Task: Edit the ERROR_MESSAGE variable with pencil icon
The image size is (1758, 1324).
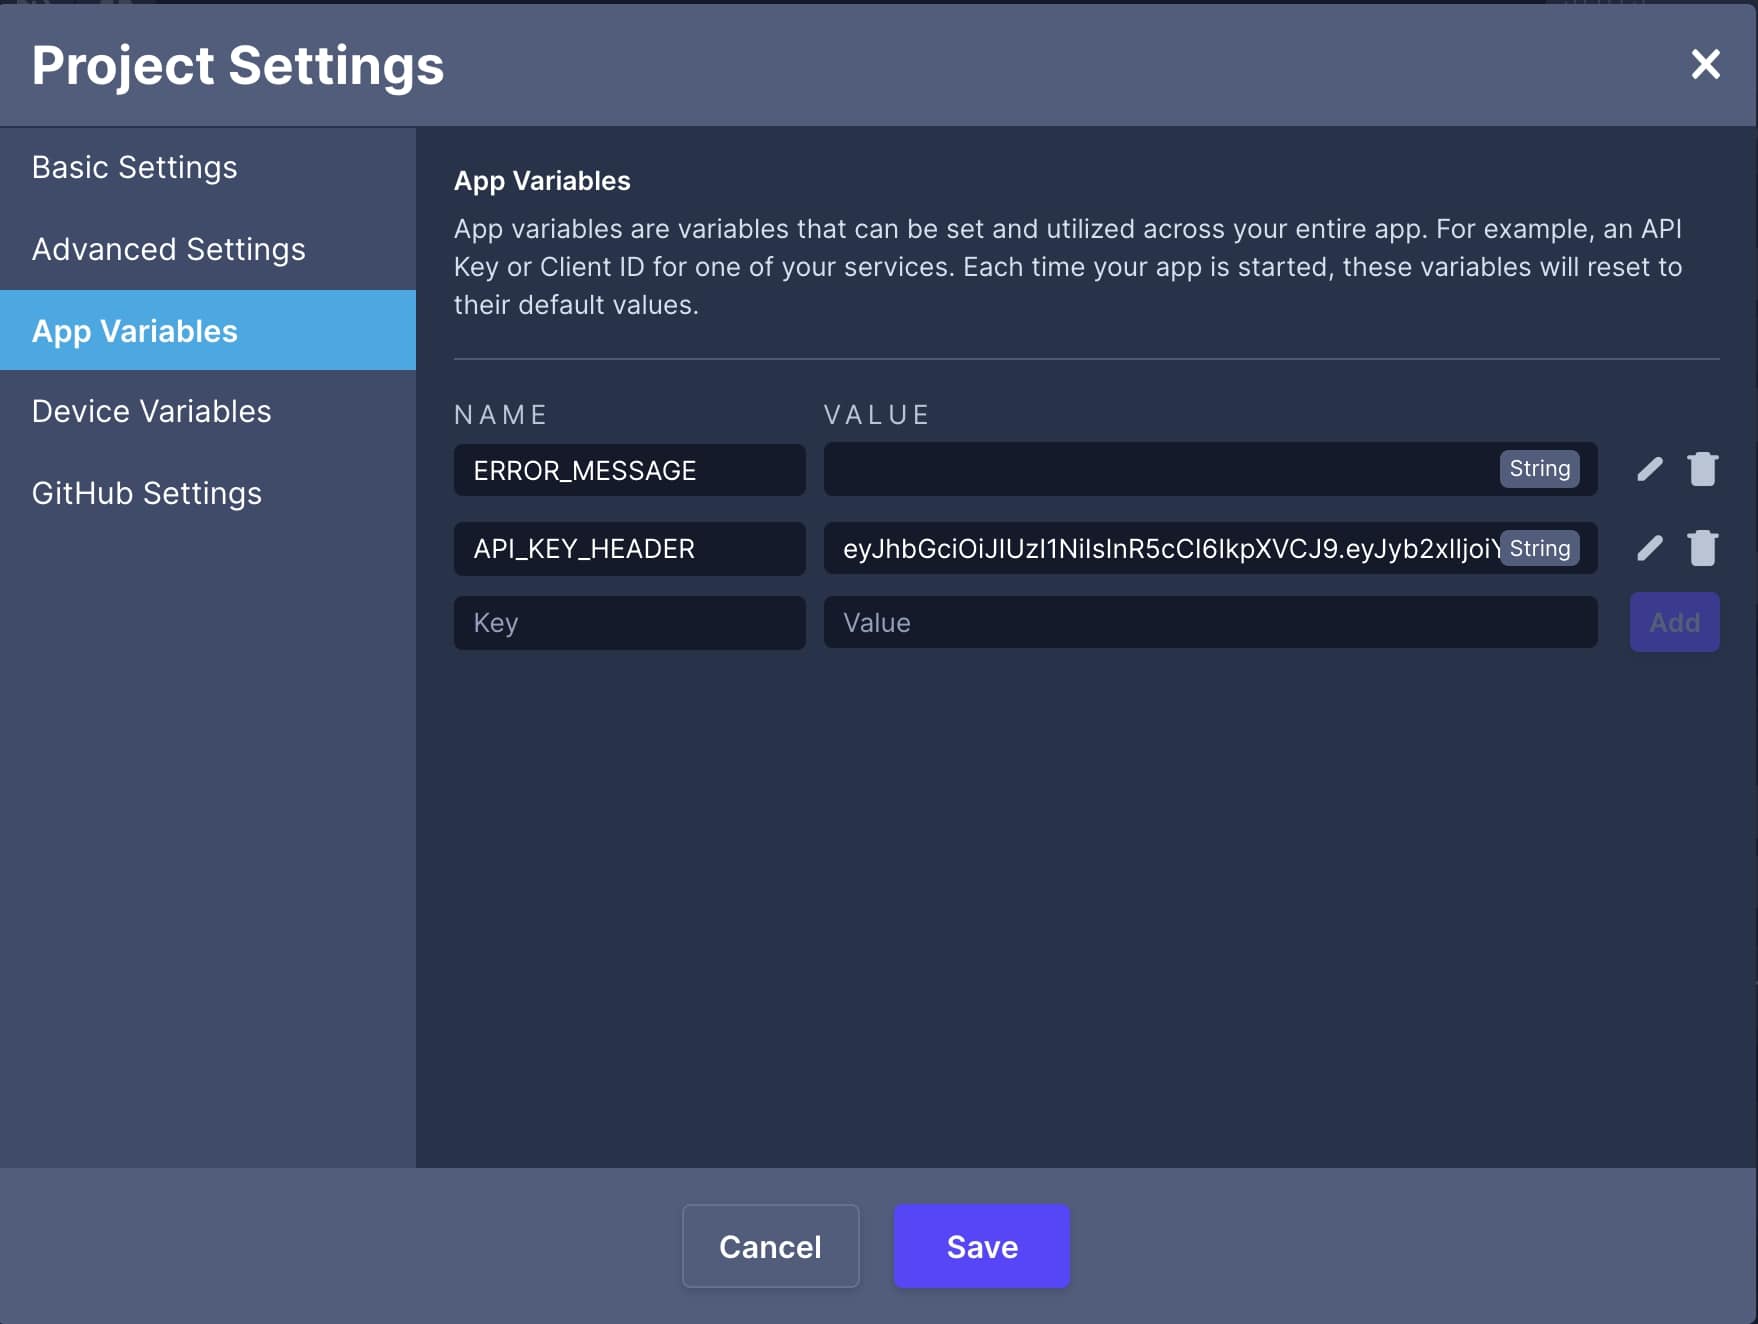Action: (1650, 469)
